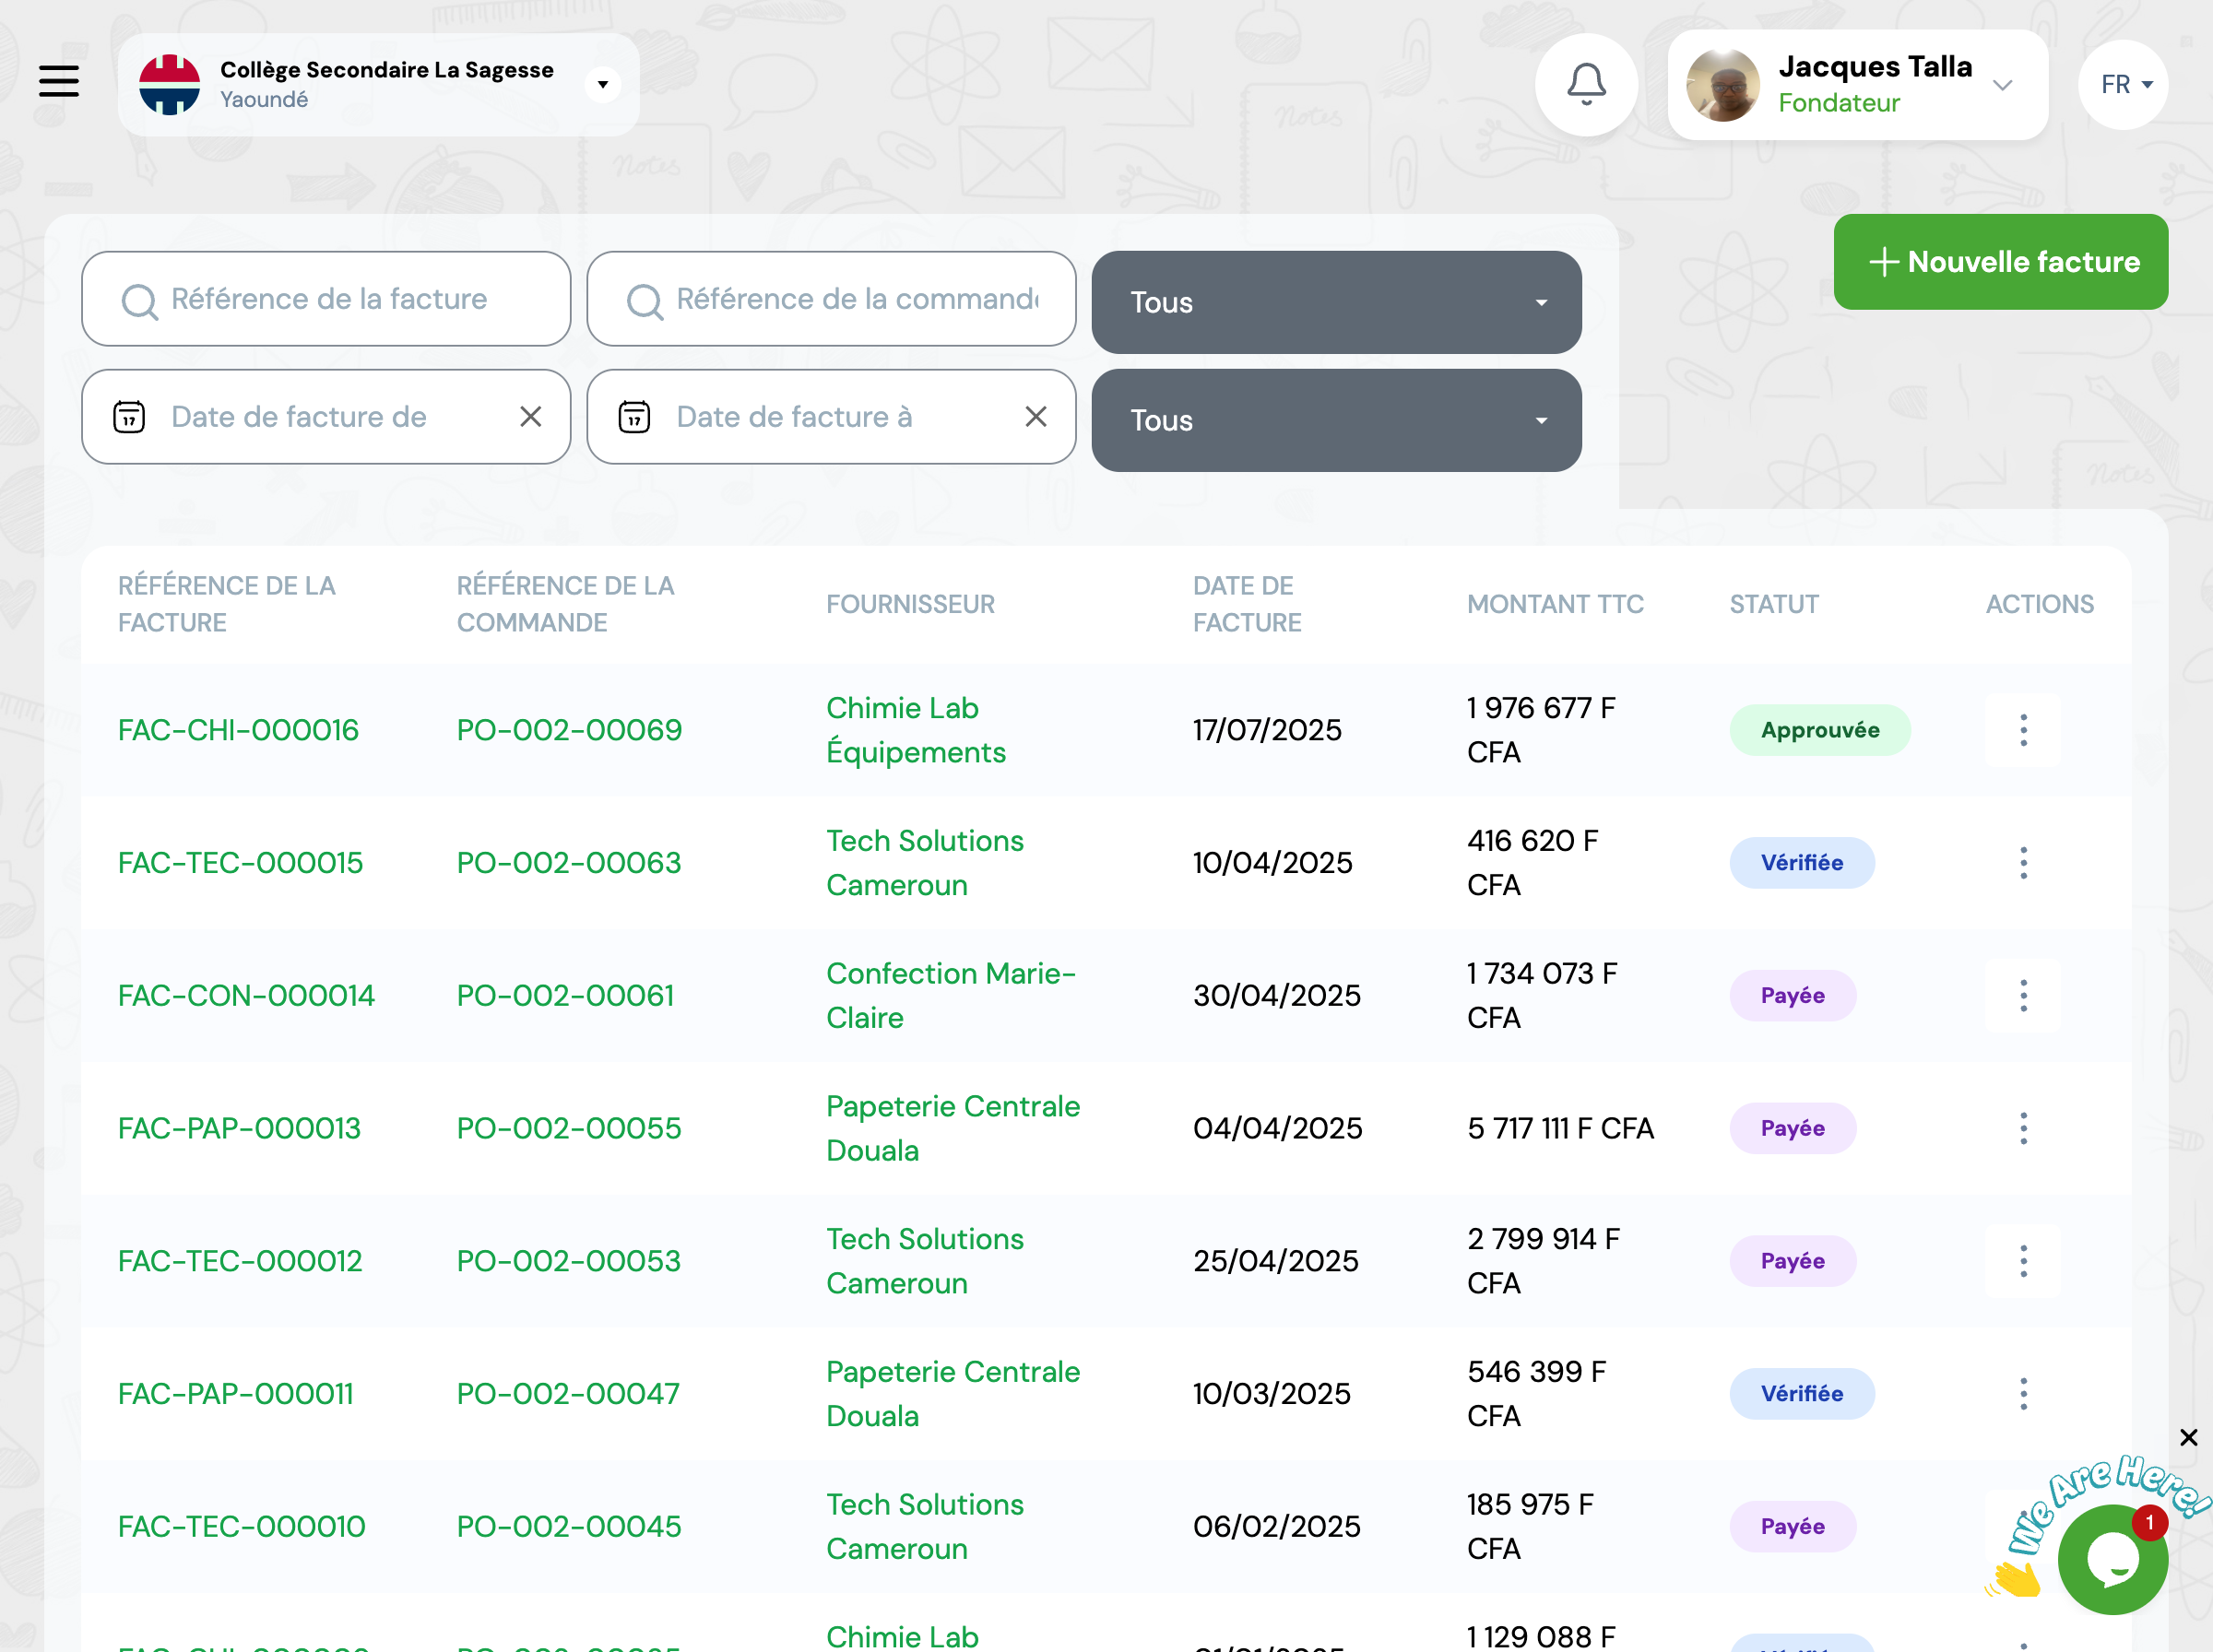
Task: Clear the 'Date de facture à' field
Action: [1035, 417]
